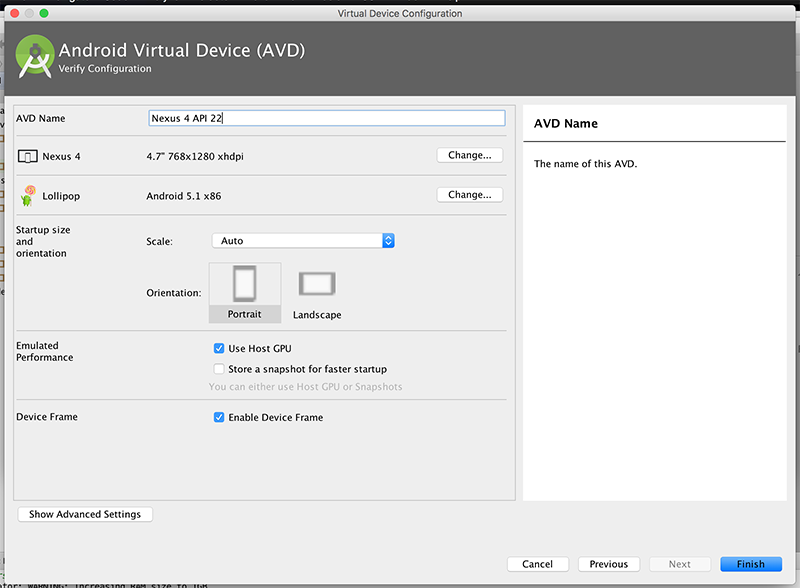The image size is (800, 588).
Task: Select Portrait orientation
Action: (x=245, y=283)
